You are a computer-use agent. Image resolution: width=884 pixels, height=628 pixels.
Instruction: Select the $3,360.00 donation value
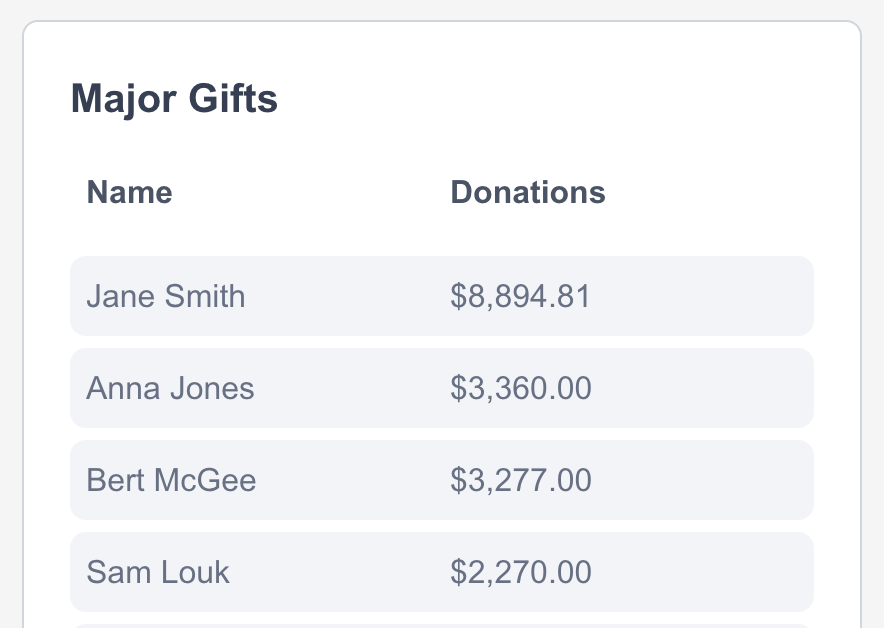[x=520, y=388]
